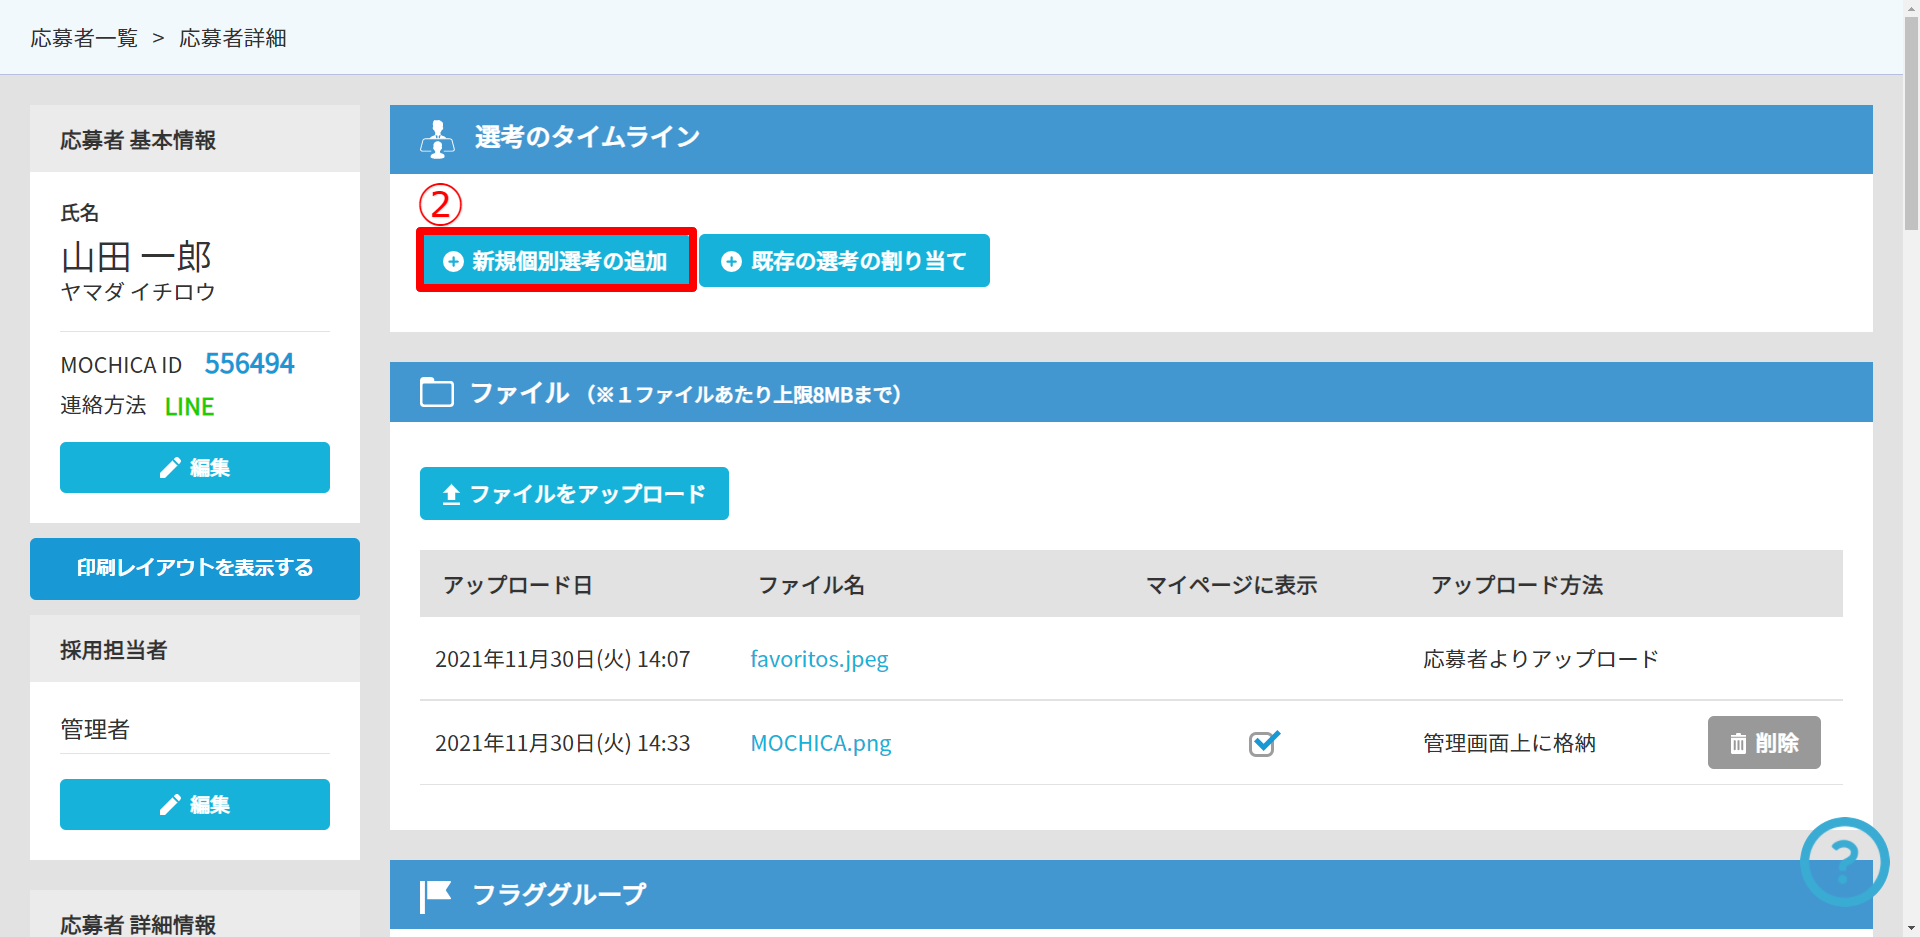
Task: Click the trash icon on 削除 button
Action: (1738, 743)
